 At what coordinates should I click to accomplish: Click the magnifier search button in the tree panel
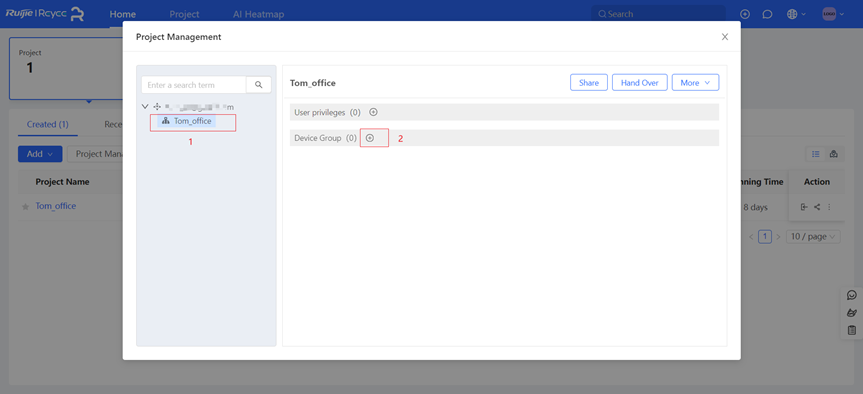pos(259,85)
